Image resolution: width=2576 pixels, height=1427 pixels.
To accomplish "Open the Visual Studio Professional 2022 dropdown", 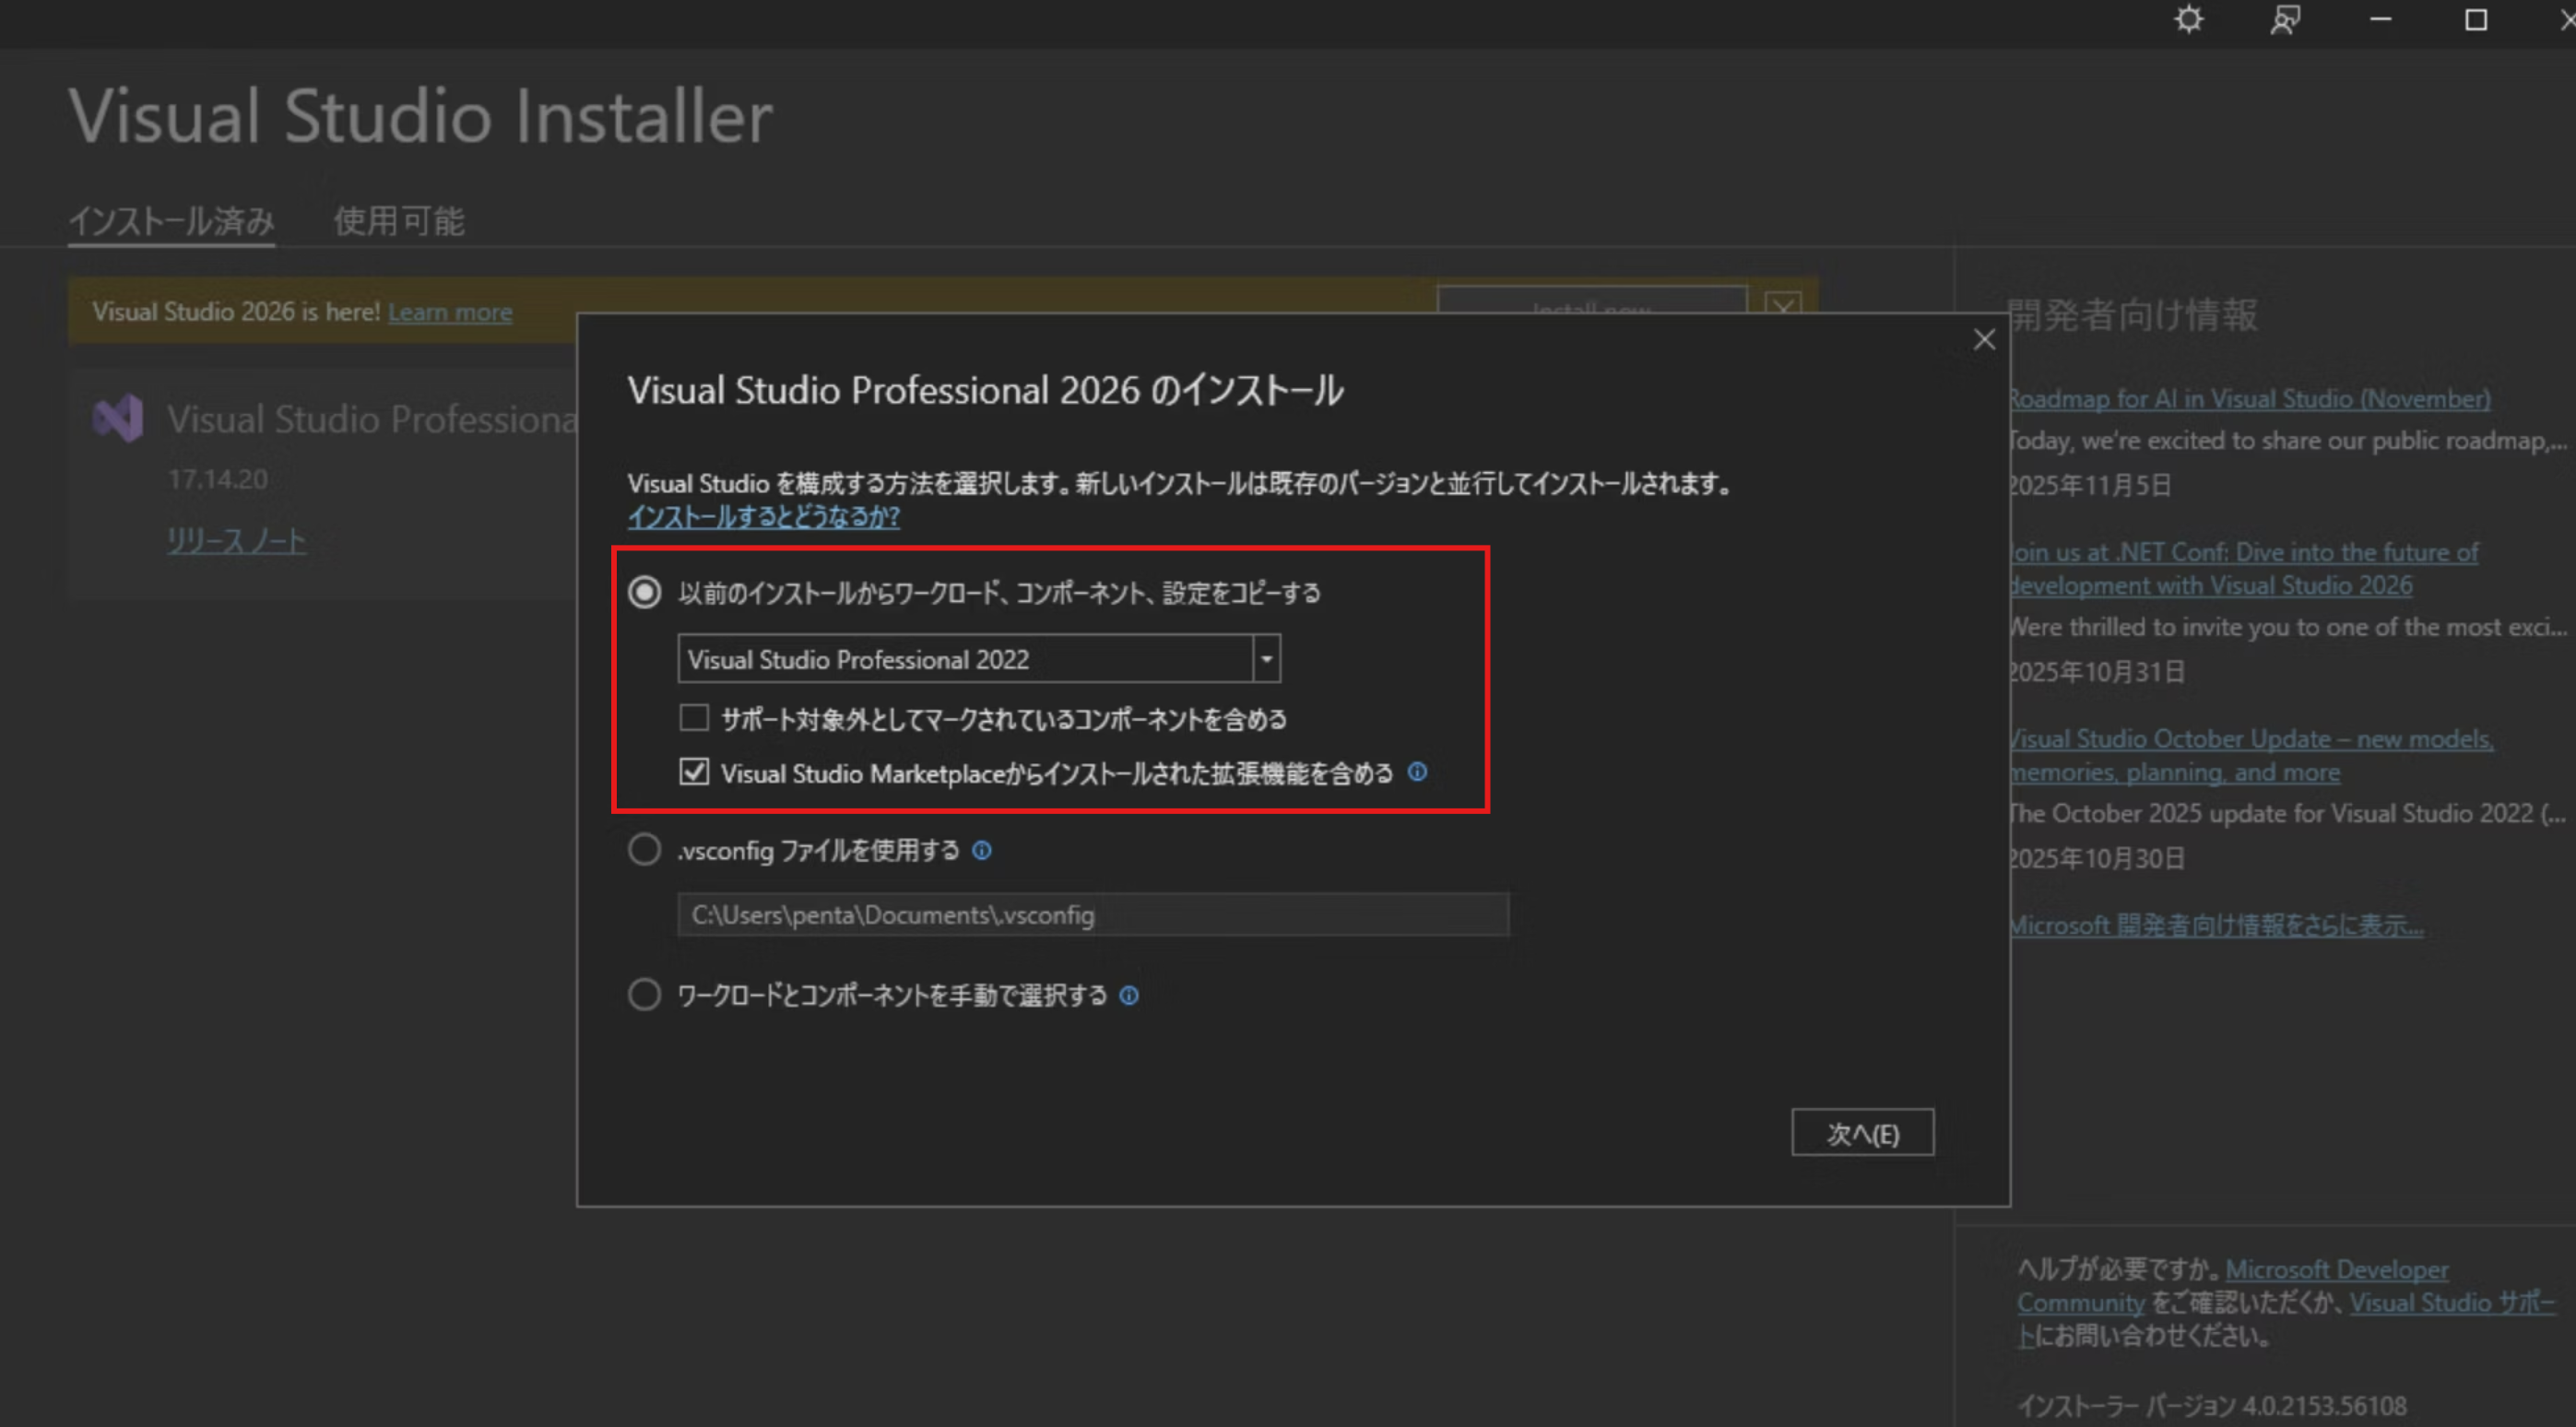I will click(x=1266, y=659).
